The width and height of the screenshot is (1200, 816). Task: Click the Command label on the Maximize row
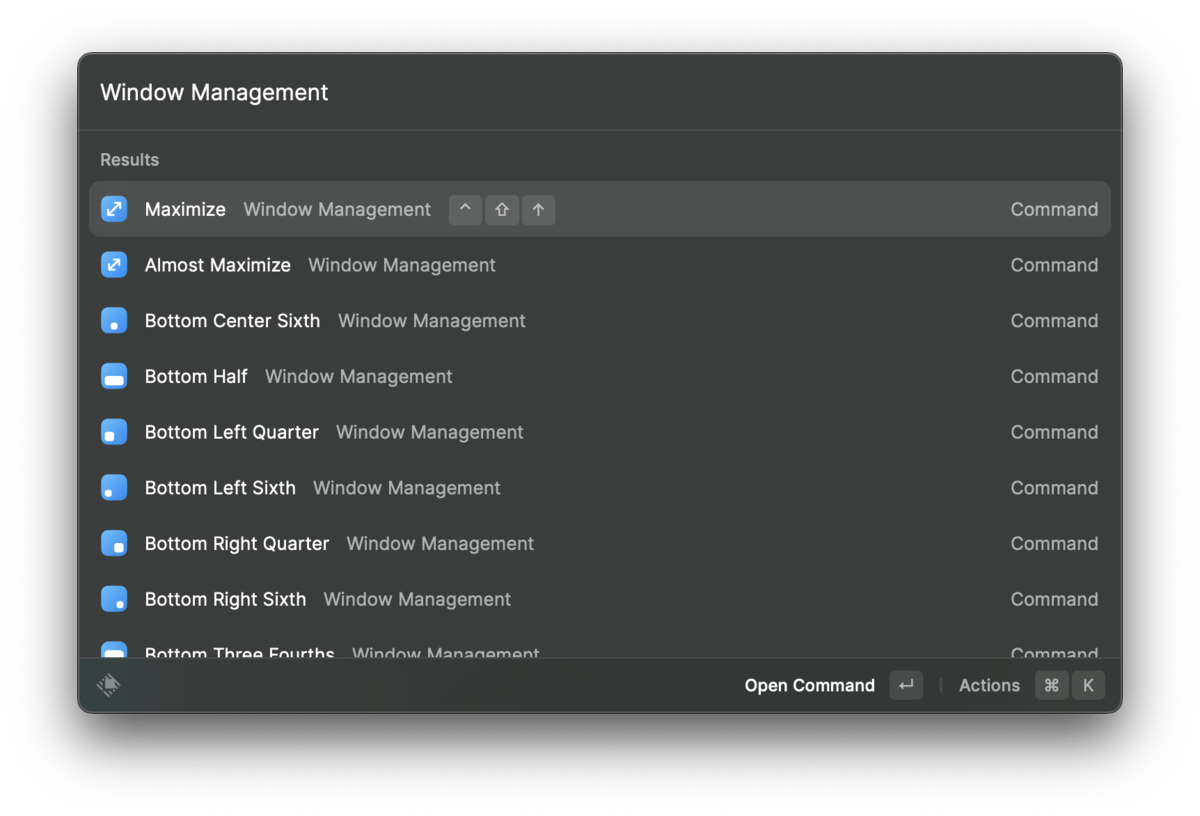[1054, 209]
